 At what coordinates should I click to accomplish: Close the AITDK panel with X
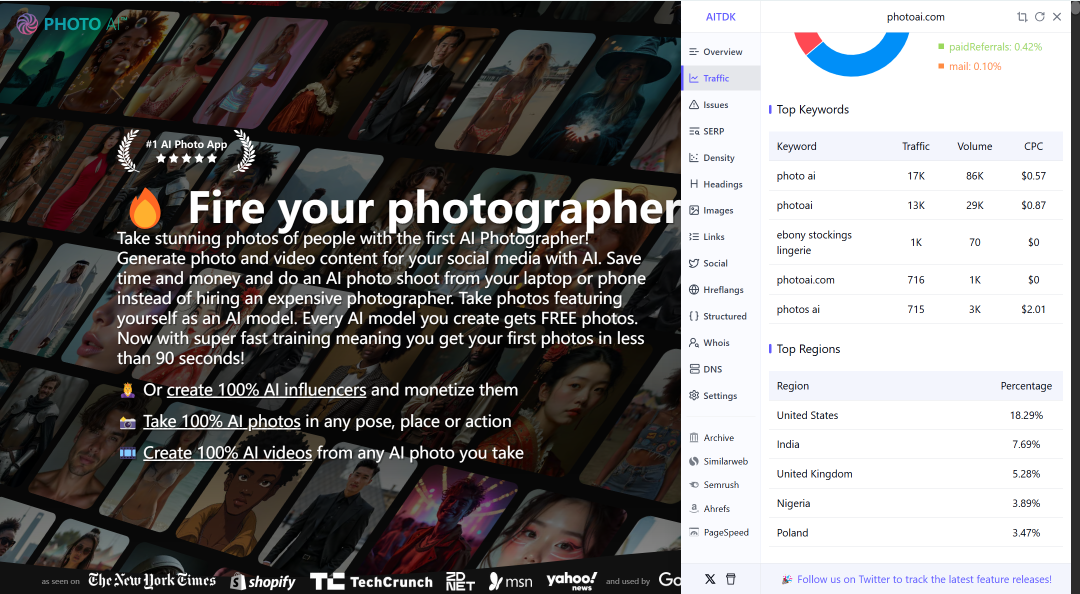[x=1057, y=17]
